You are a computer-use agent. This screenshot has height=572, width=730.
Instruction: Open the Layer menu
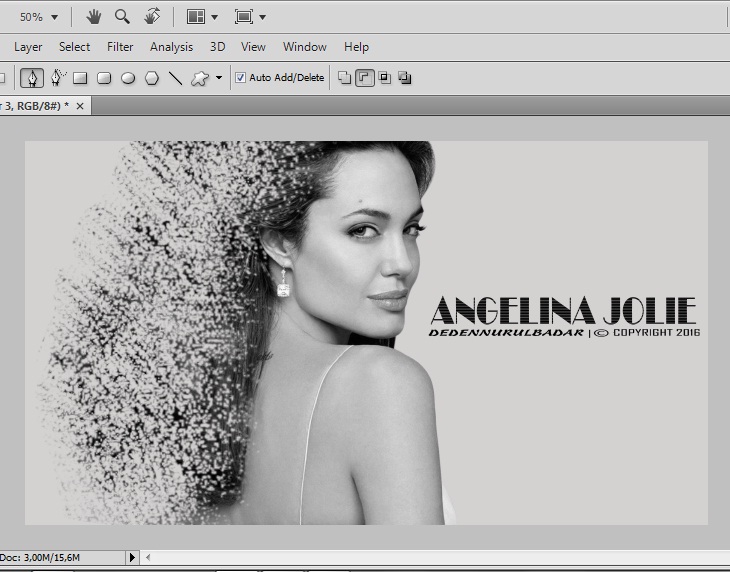tap(28, 47)
